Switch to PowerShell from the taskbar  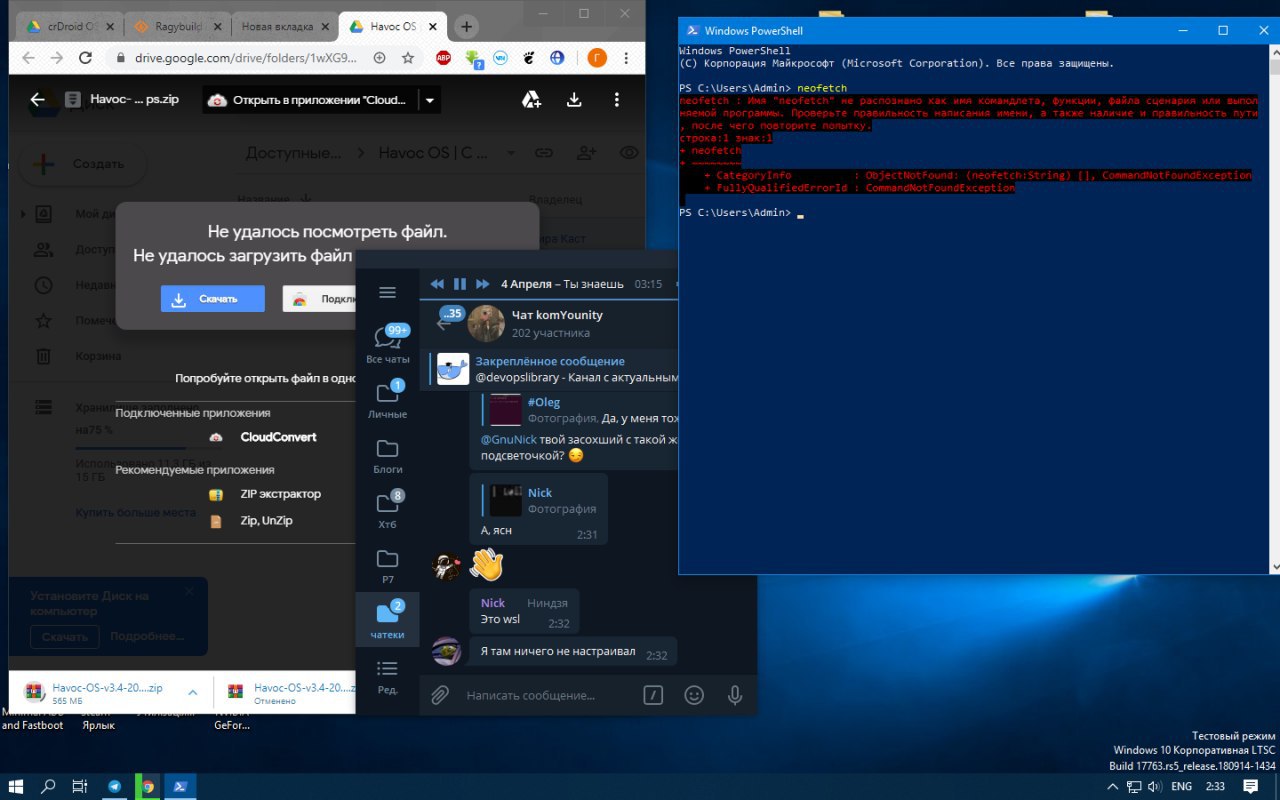181,786
